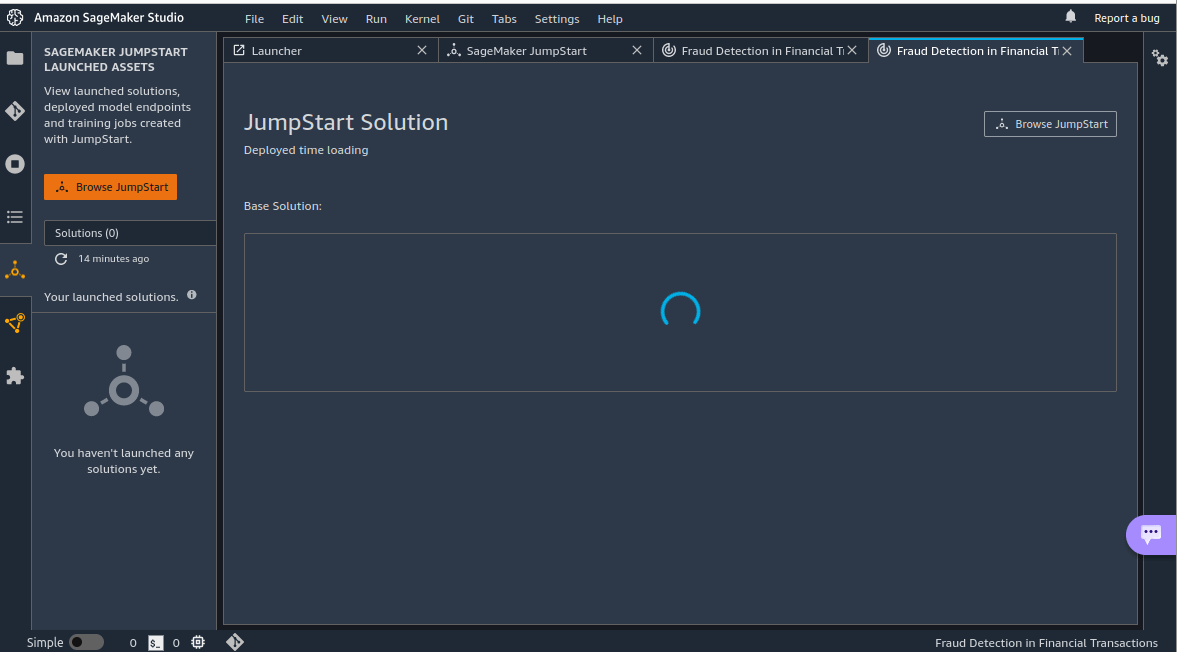Click the kernel chip status bar icon
Screen dimensions: 1177x652
pyautogui.click(x=198, y=642)
